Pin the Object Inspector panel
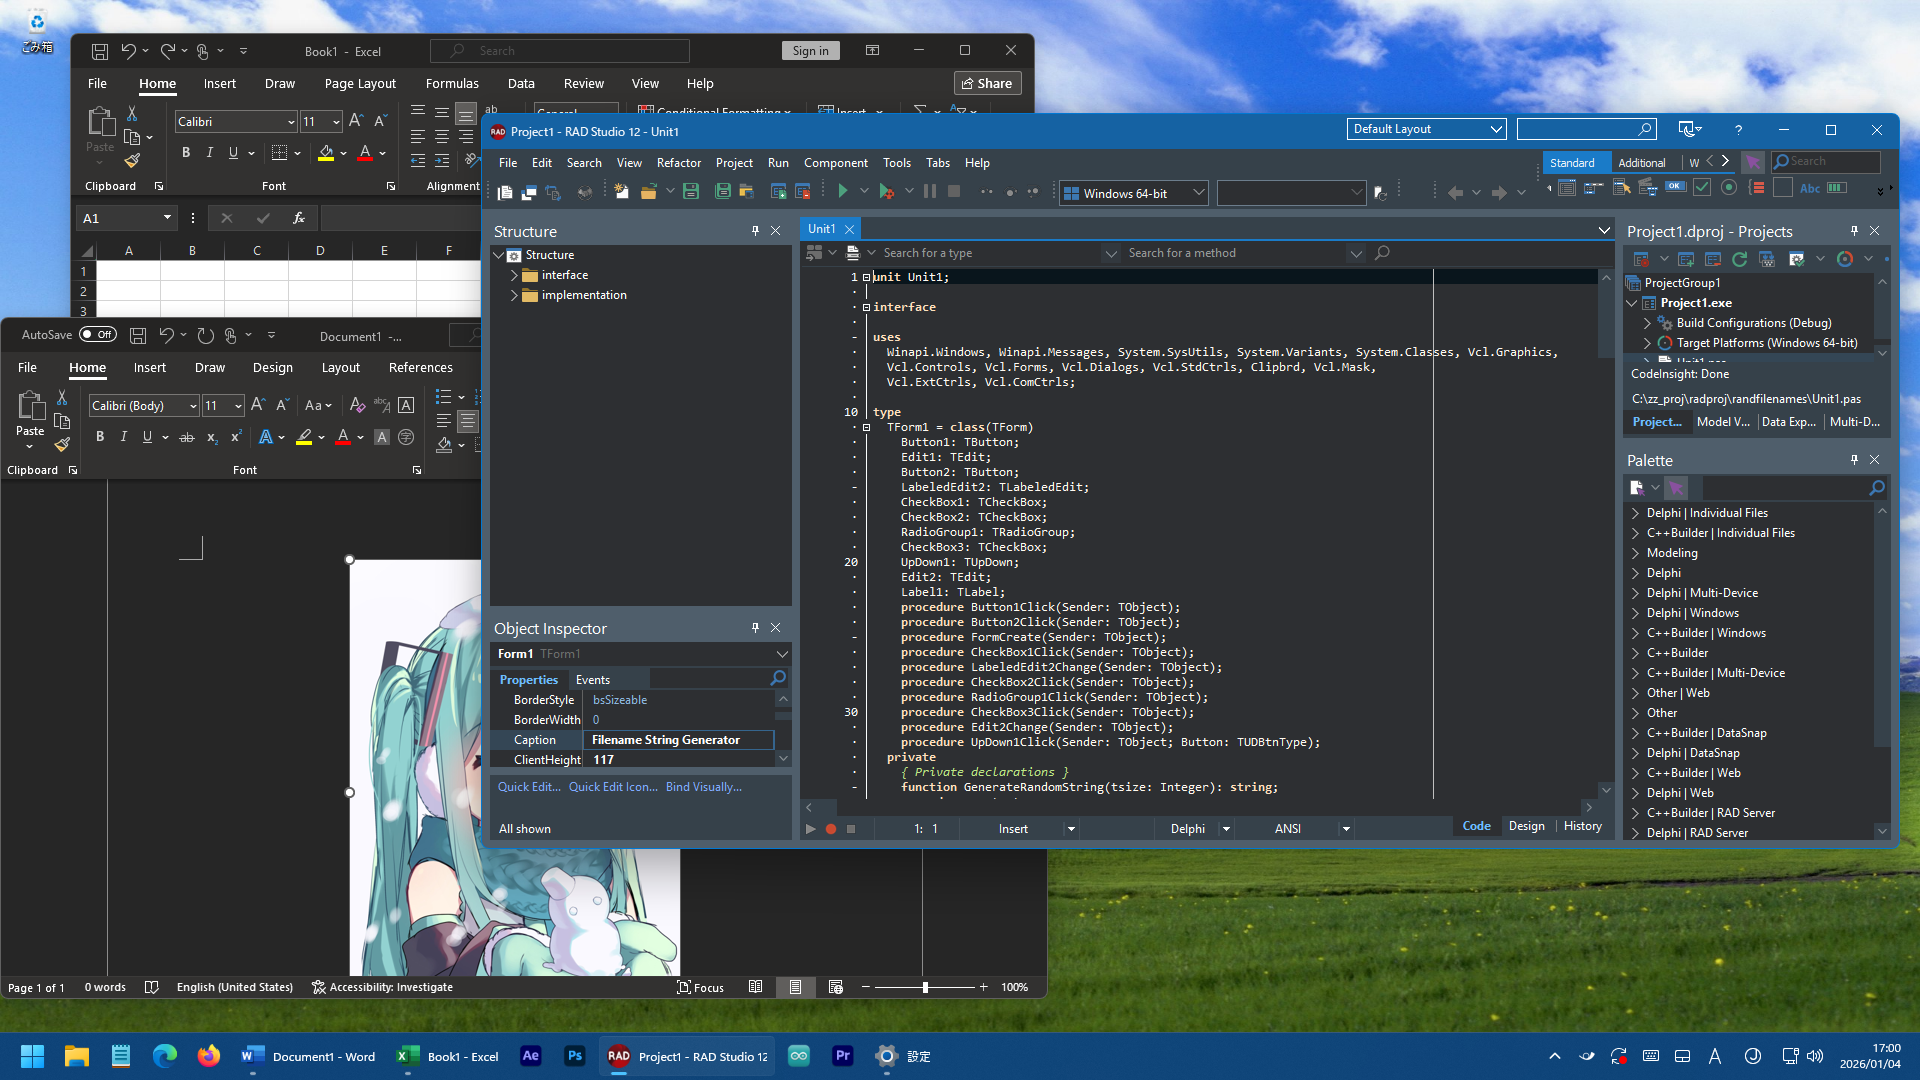1920x1080 pixels. point(755,628)
